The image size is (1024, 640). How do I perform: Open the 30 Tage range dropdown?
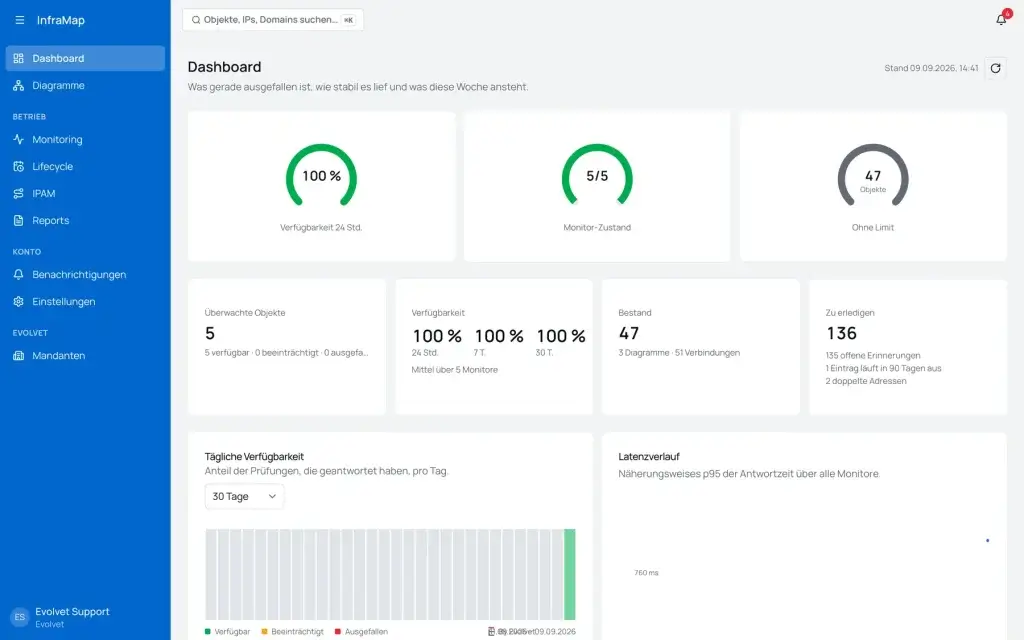pos(244,496)
